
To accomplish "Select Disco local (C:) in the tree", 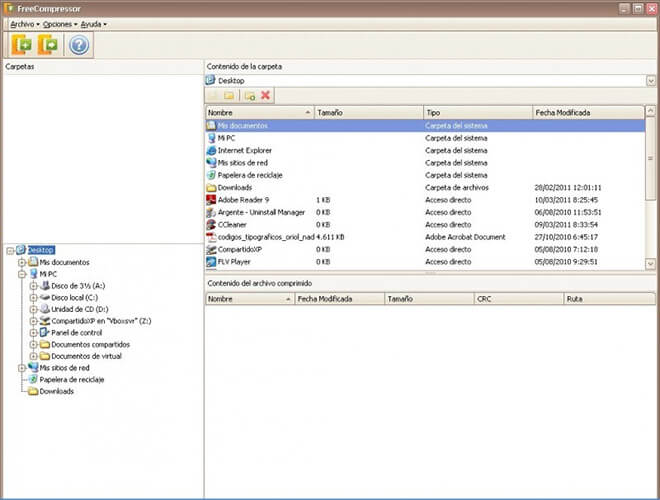I will [75, 298].
